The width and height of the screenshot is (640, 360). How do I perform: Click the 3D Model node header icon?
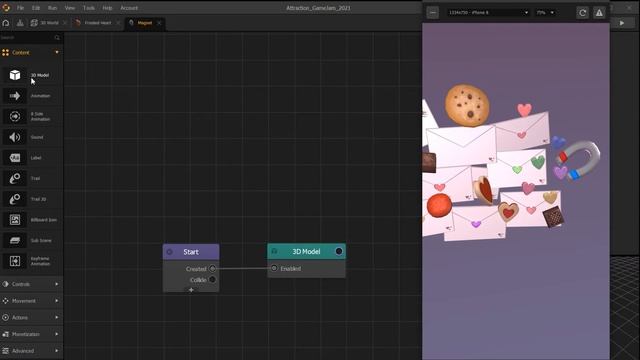(x=274, y=251)
